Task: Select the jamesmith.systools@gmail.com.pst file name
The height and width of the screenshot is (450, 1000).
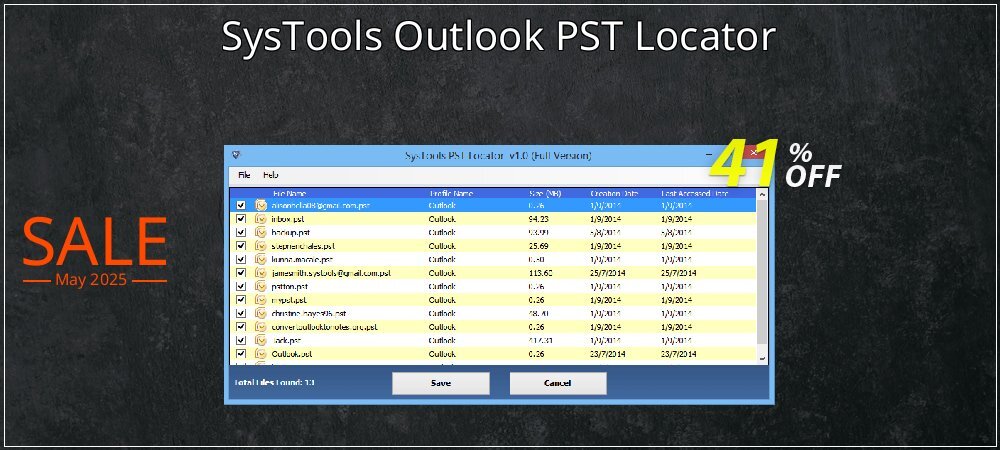Action: click(331, 273)
